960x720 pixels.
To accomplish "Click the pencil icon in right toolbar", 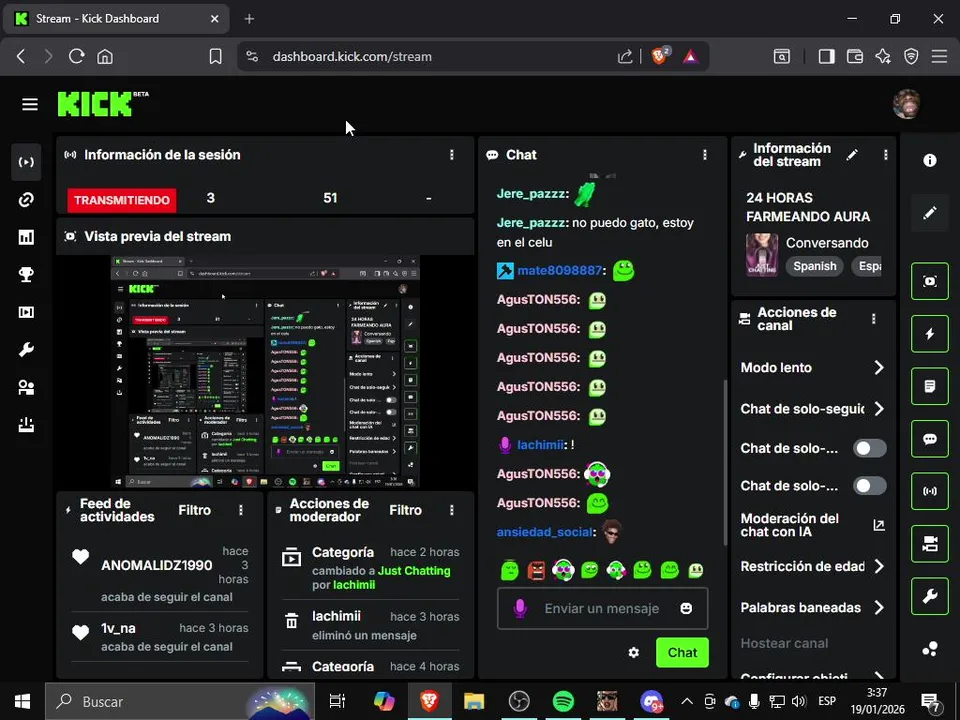I will (929, 212).
